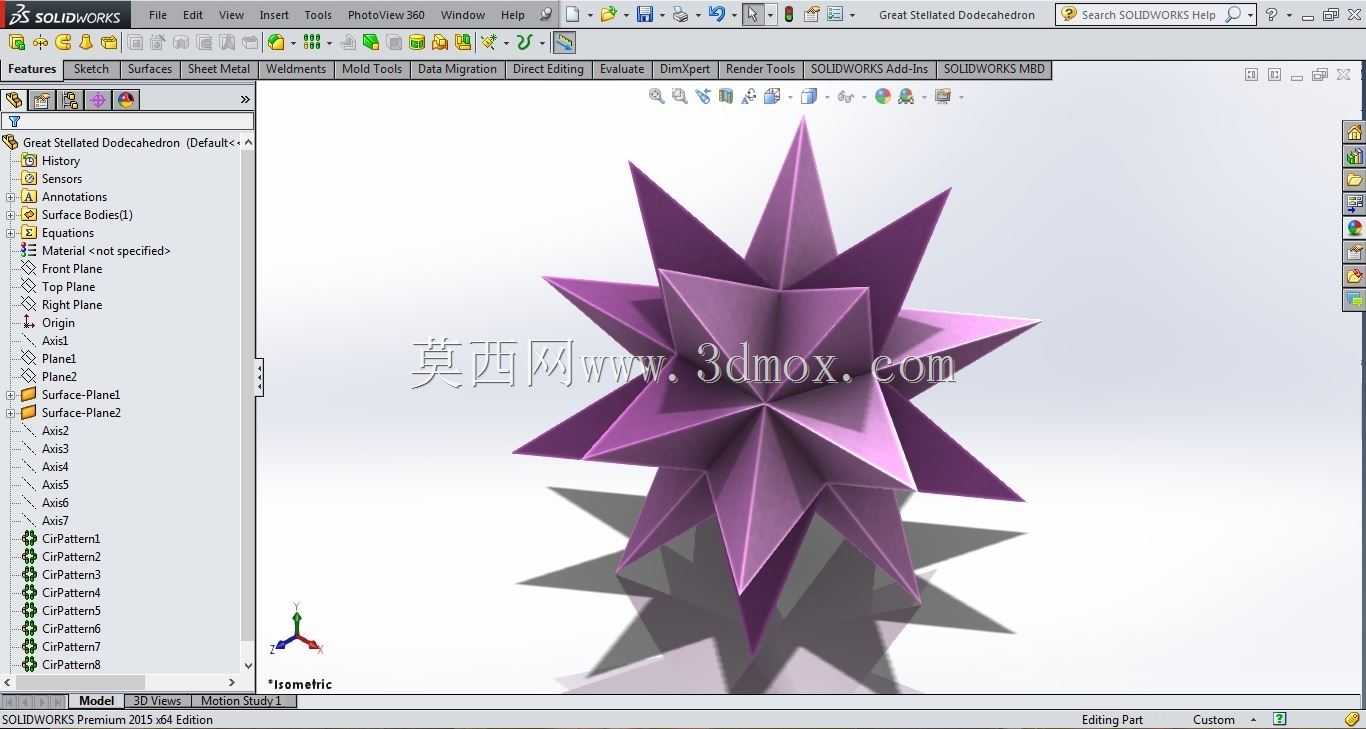Select Axis5 in the feature tree

click(x=55, y=485)
